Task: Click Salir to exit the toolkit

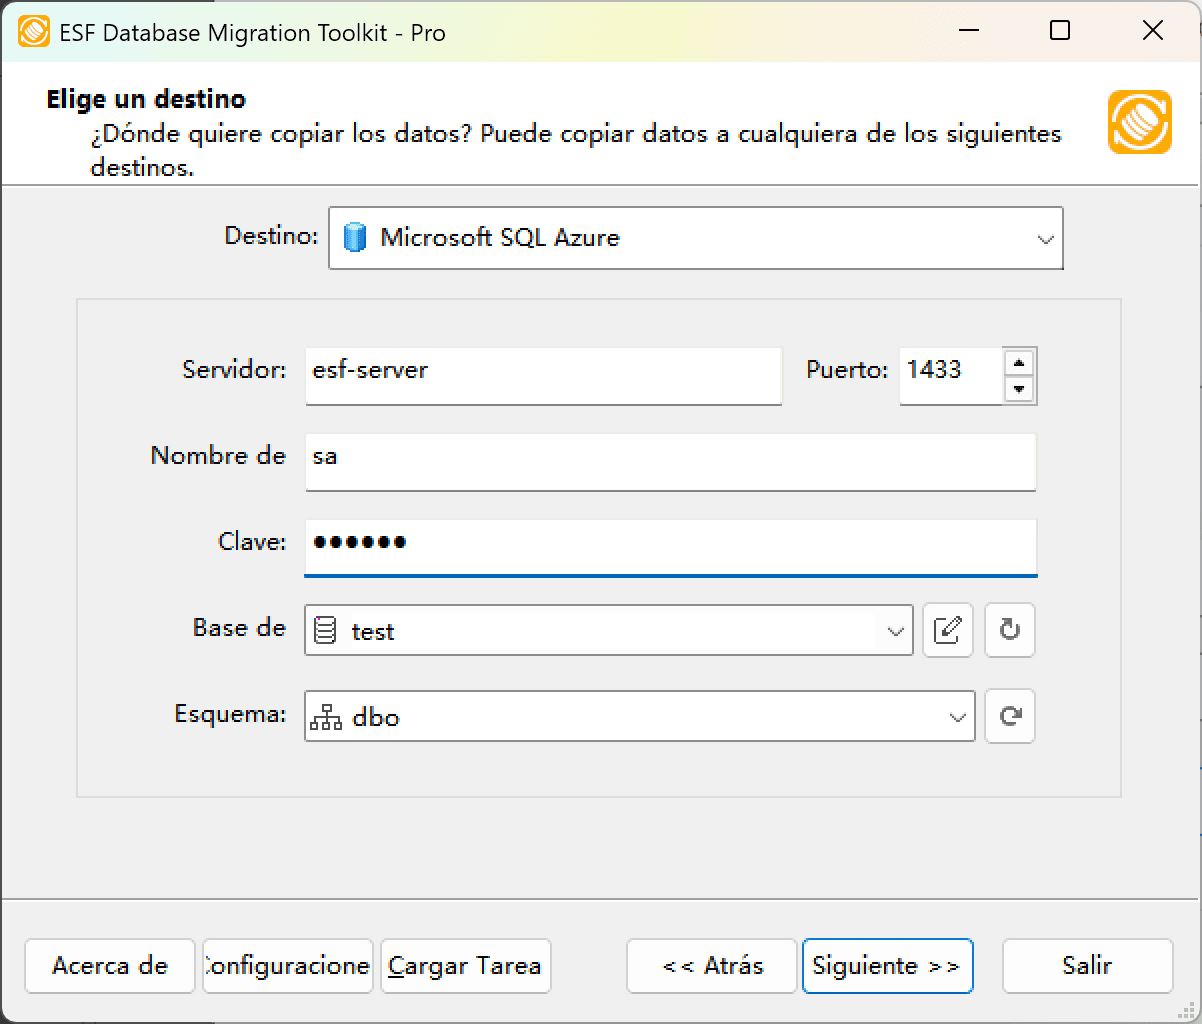Action: pyautogui.click(x=1087, y=966)
